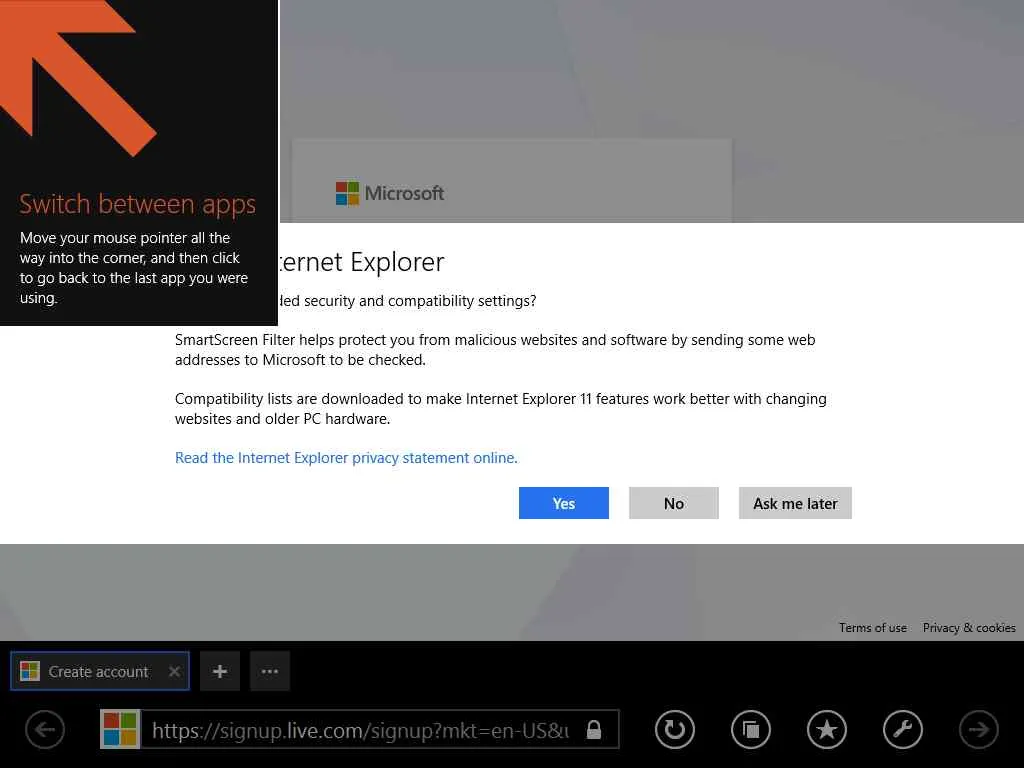Click the lock security icon in the address bar
The image size is (1024, 768).
pos(594,729)
